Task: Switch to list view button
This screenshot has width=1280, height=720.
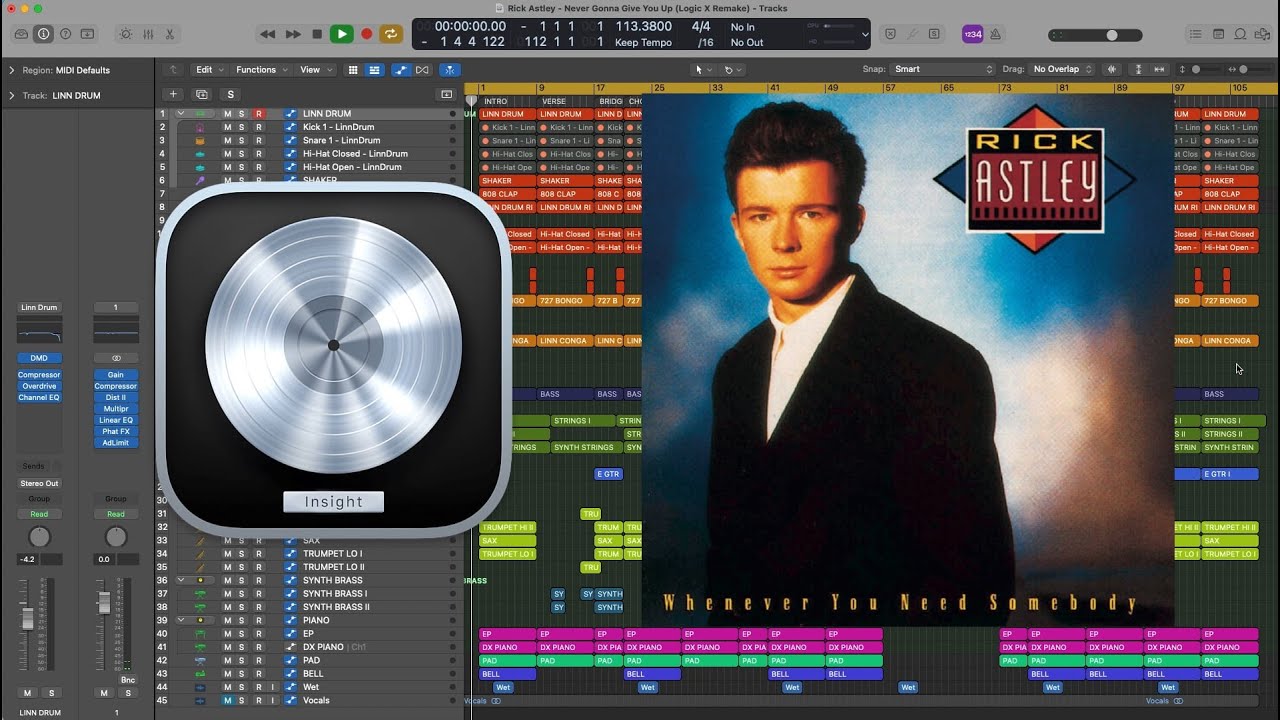Action: [x=374, y=70]
